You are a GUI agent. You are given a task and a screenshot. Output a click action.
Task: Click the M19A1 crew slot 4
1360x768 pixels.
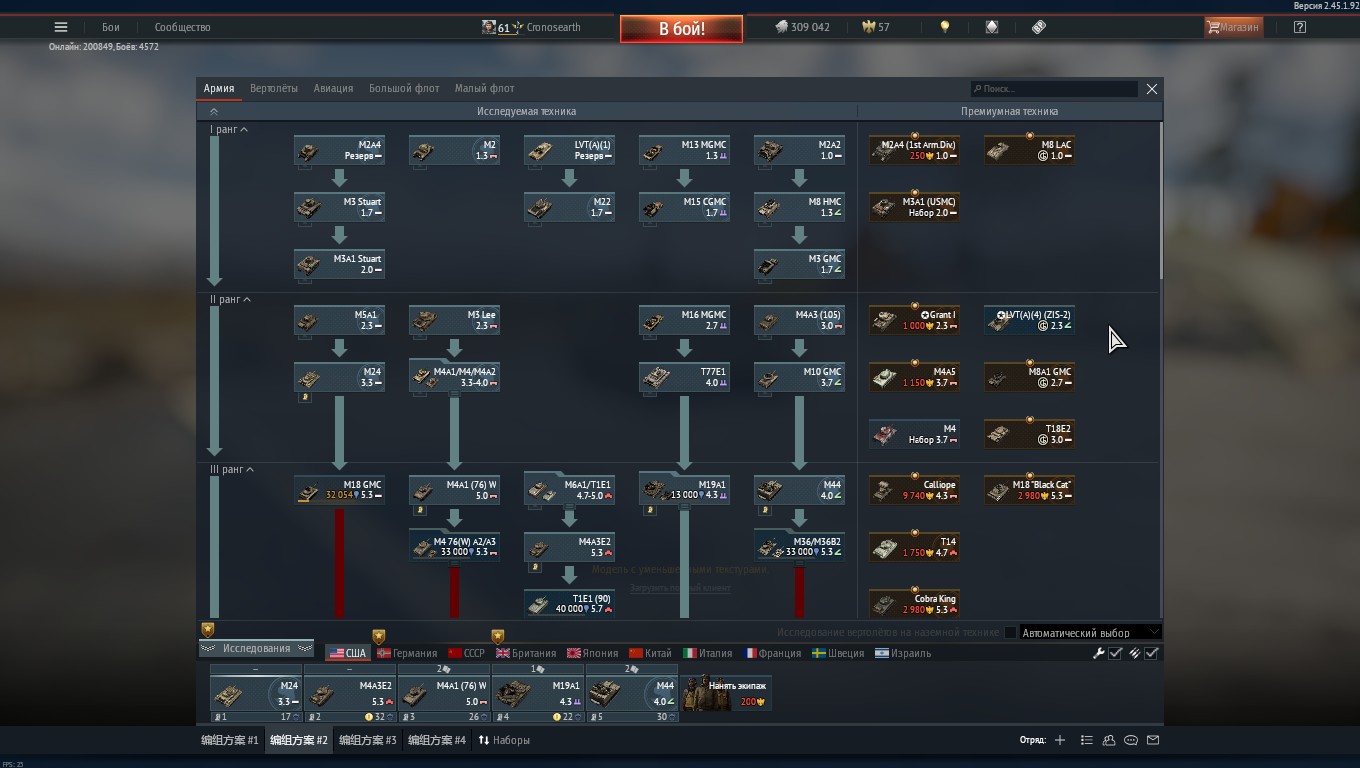tap(537, 695)
